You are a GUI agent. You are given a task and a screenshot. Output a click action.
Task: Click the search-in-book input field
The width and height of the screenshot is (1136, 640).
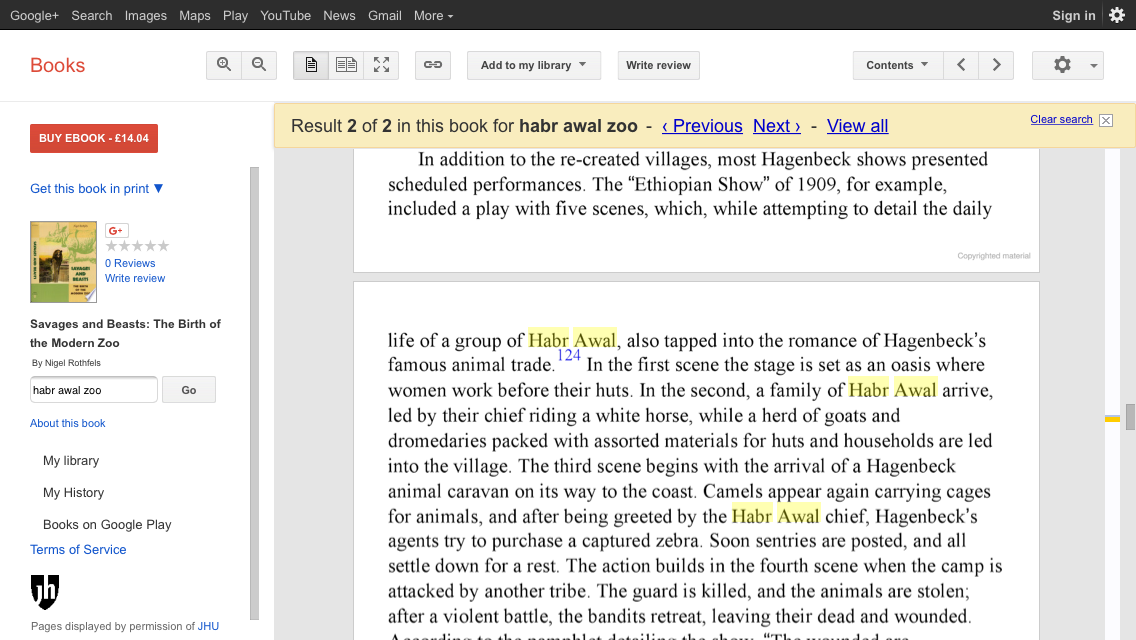point(93,390)
